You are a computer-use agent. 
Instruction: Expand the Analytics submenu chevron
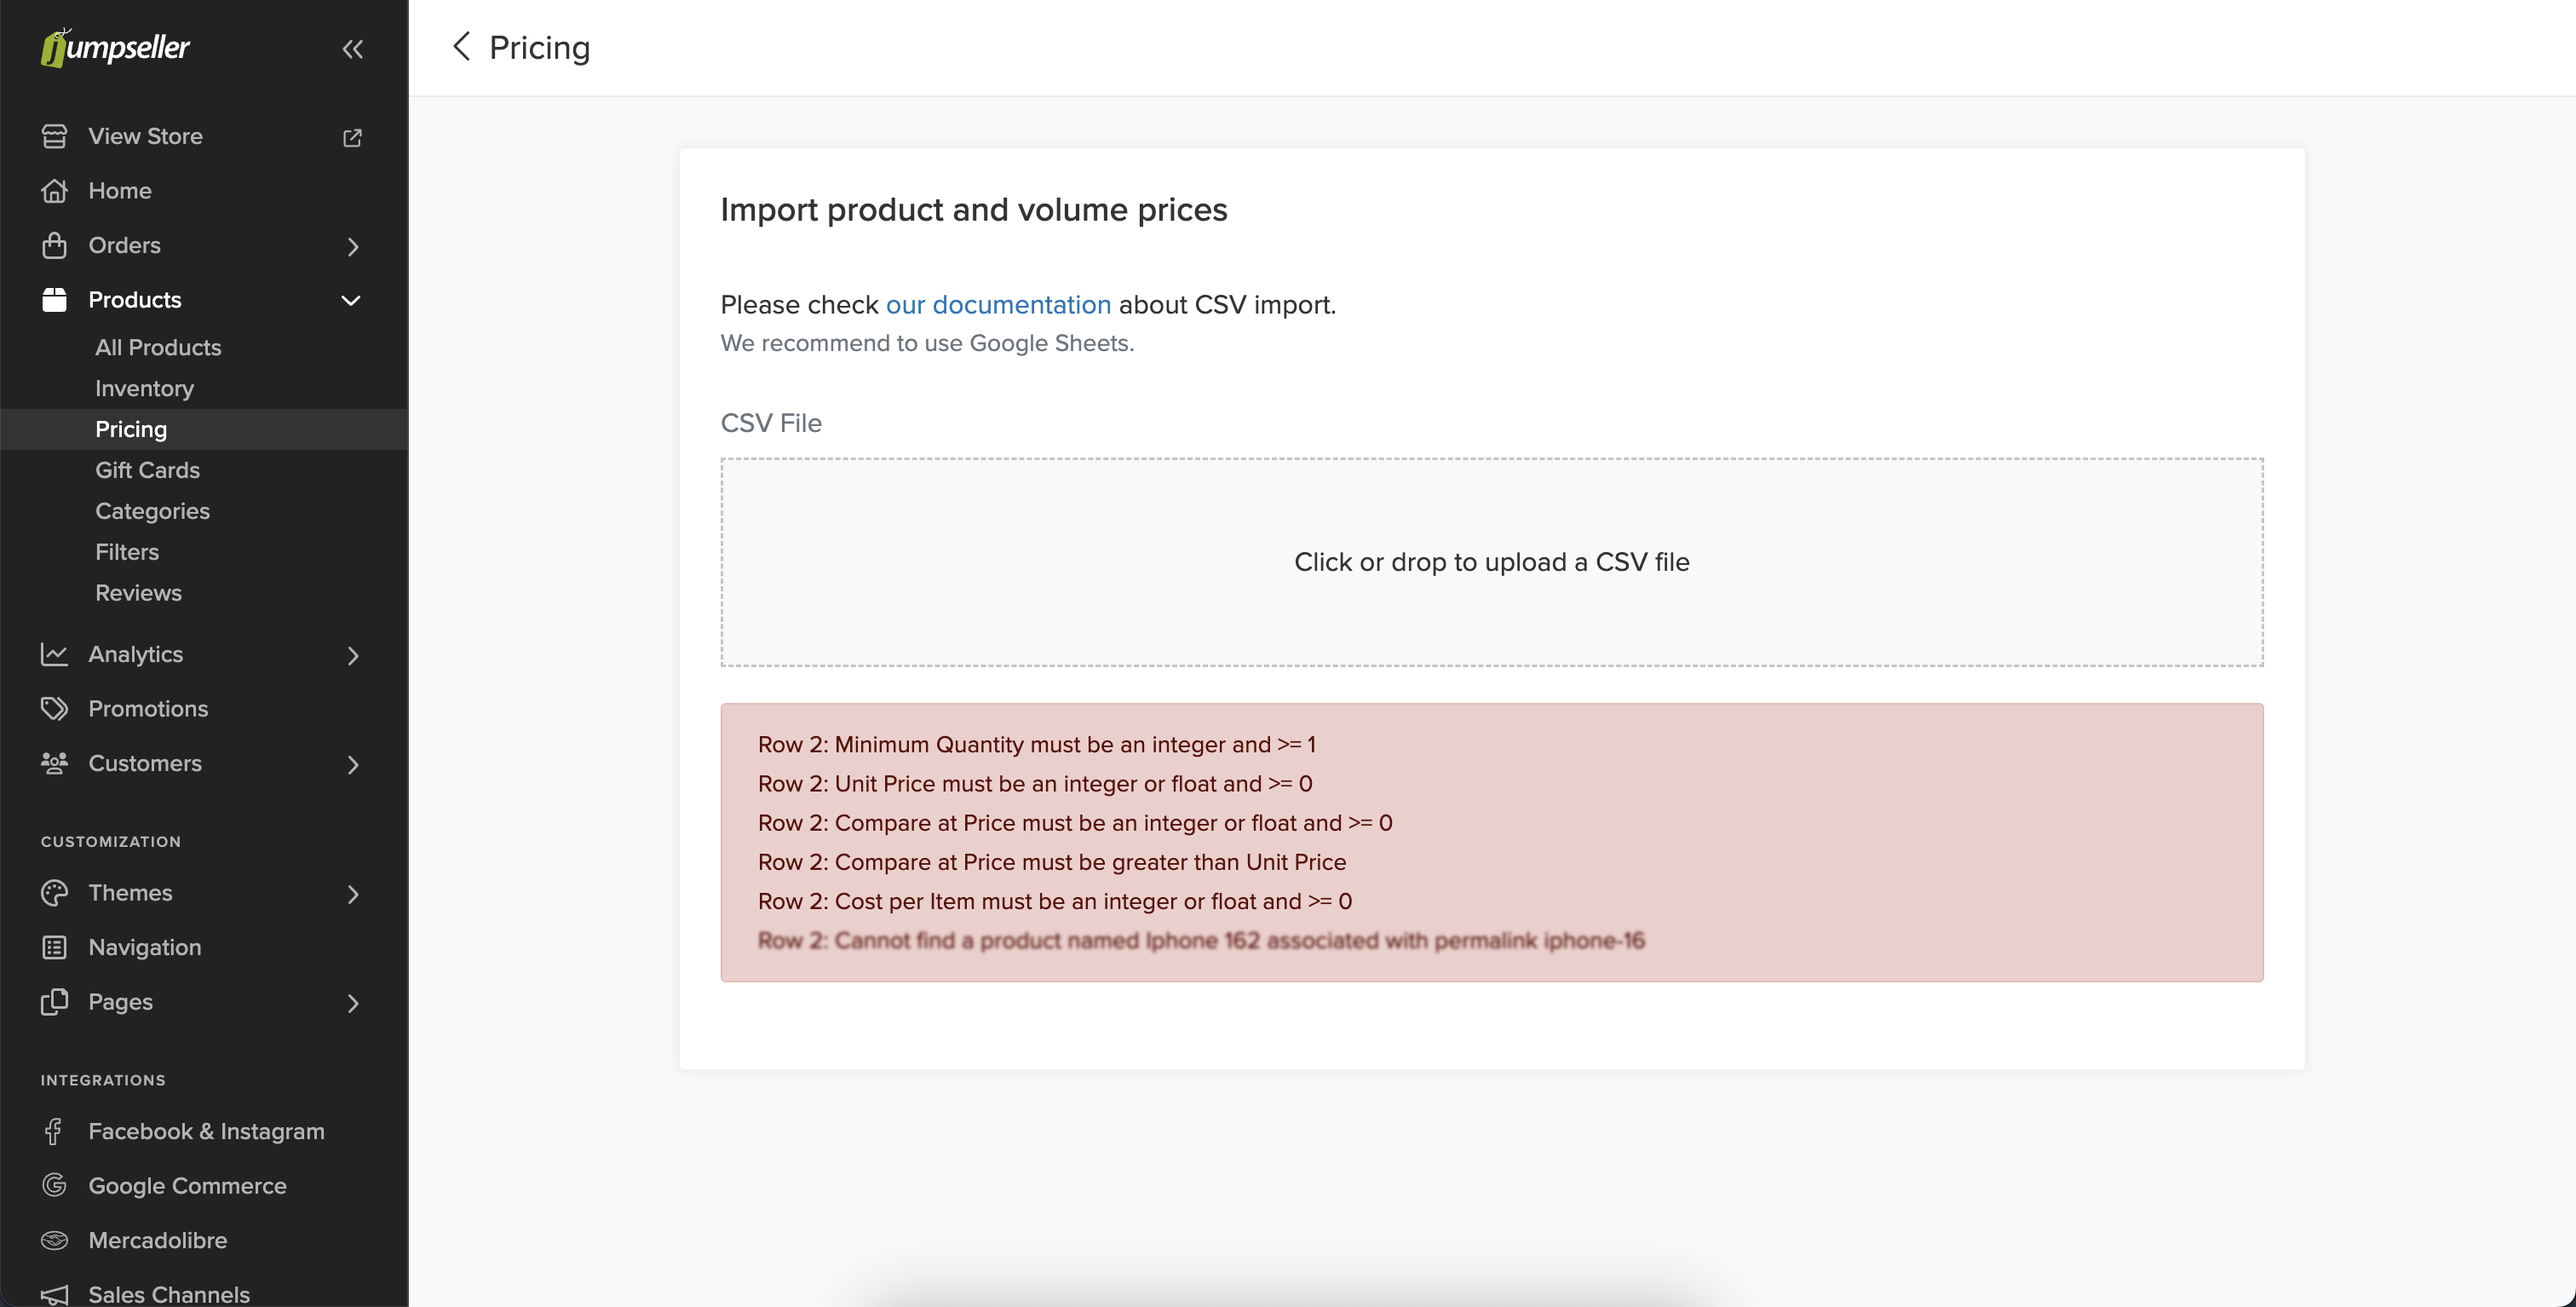pyautogui.click(x=352, y=655)
